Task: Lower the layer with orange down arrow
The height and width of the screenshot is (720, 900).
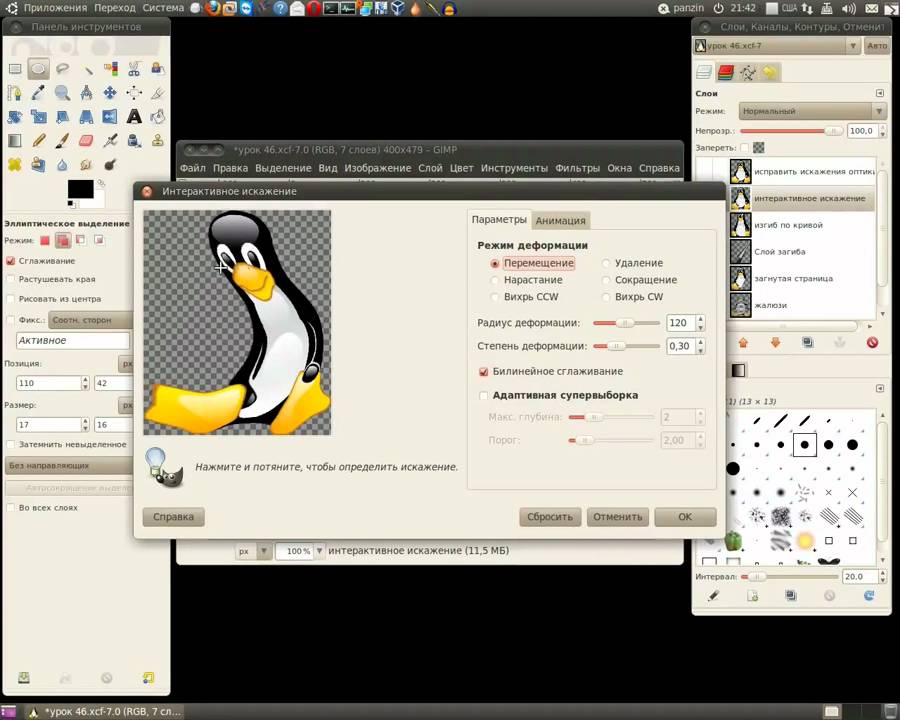Action: [x=775, y=343]
